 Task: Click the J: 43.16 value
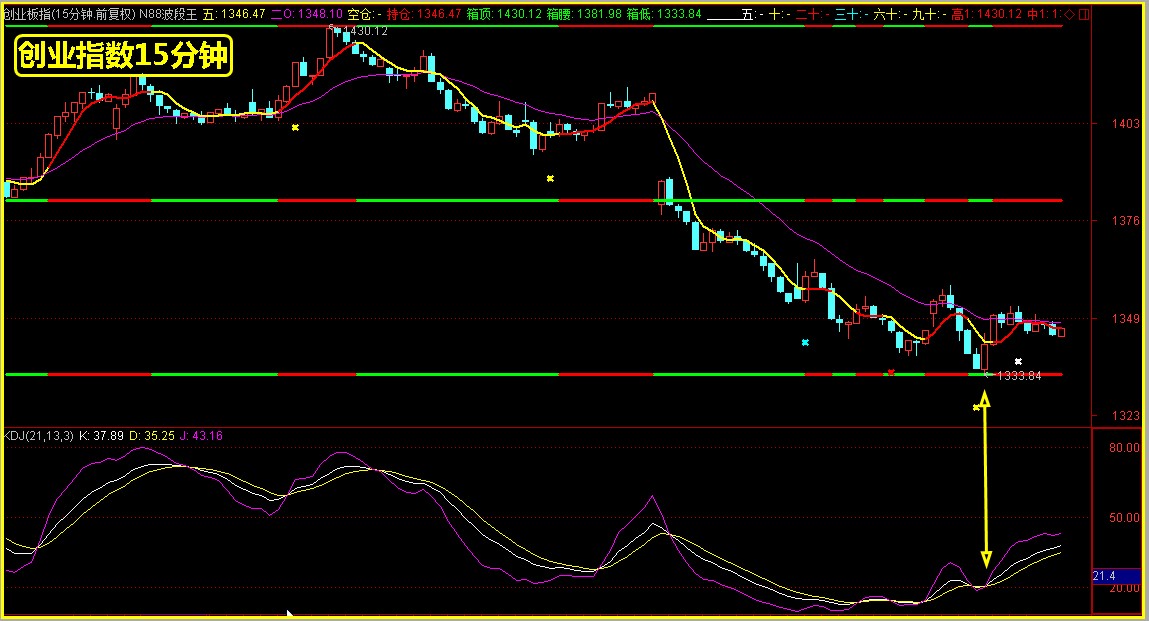(x=201, y=436)
